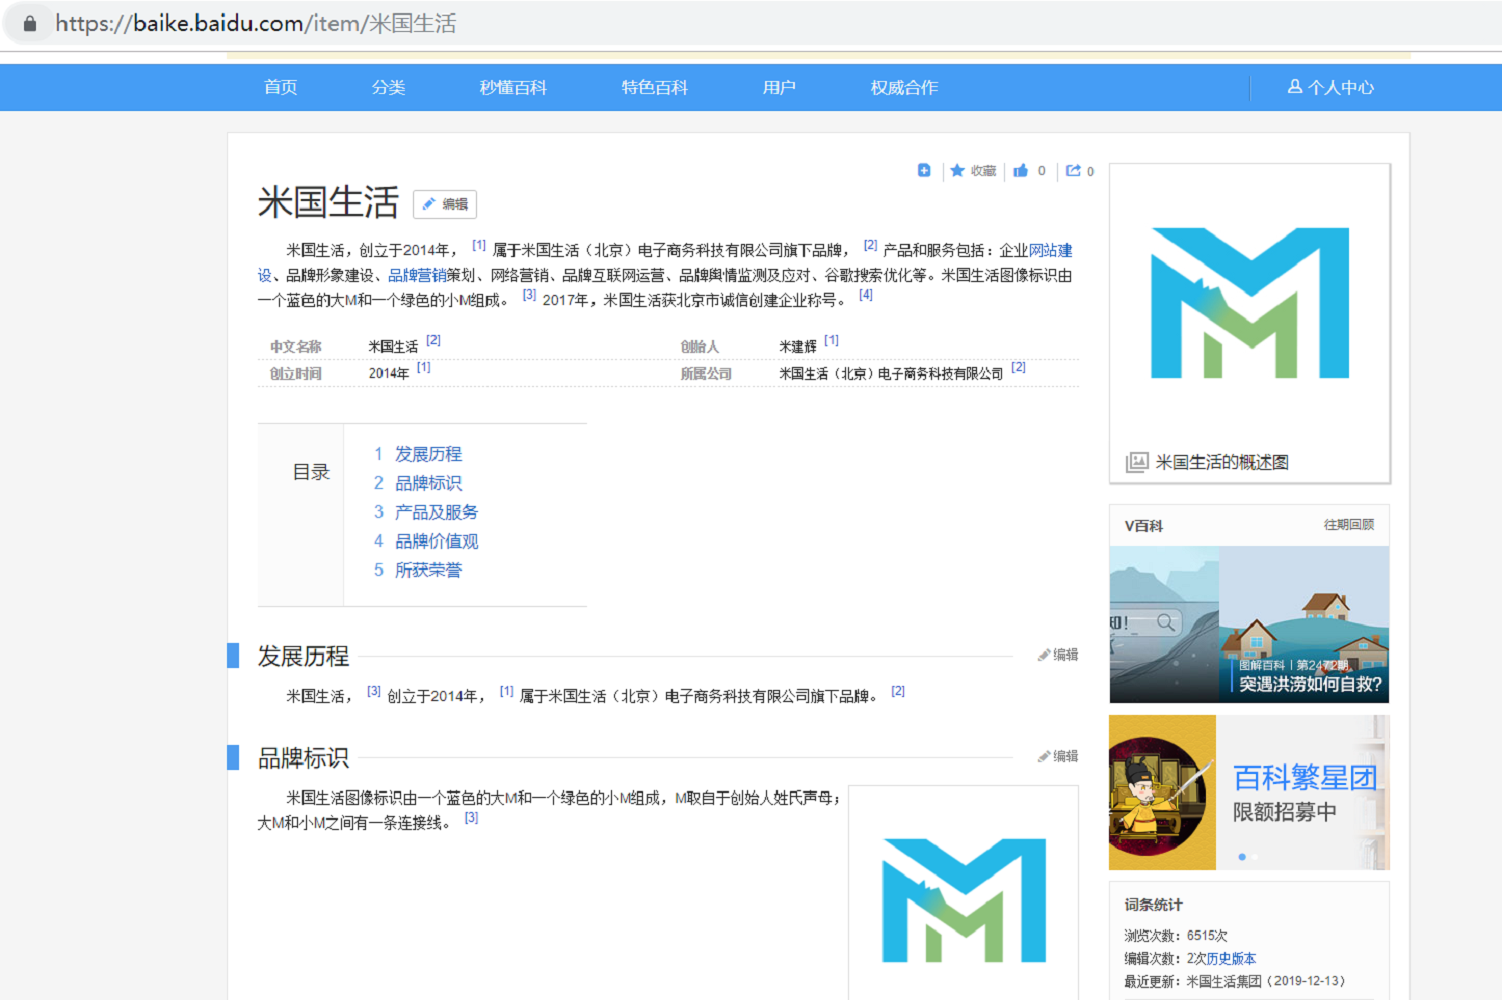Click the pencil 编辑 button beside the title
The height and width of the screenshot is (1000, 1502).
click(x=445, y=204)
